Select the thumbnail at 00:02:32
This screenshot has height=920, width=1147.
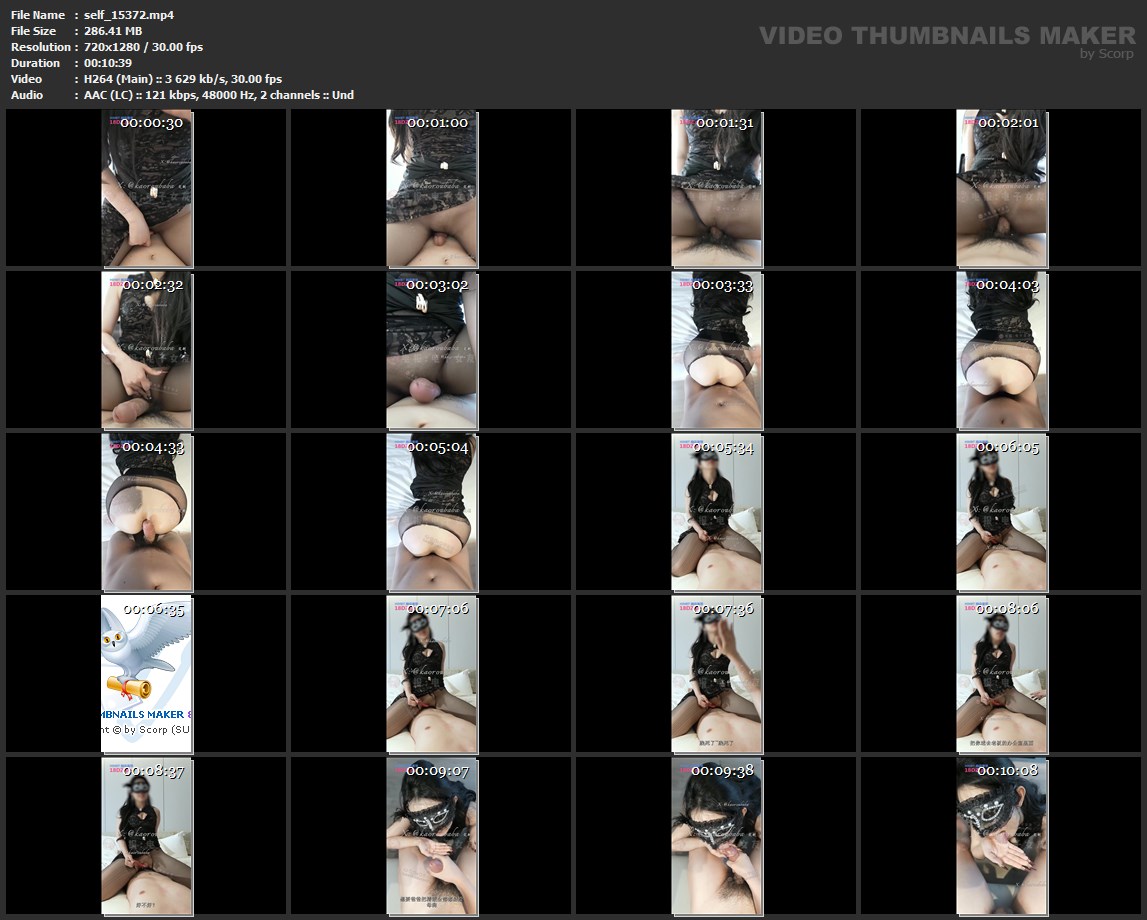coord(147,350)
